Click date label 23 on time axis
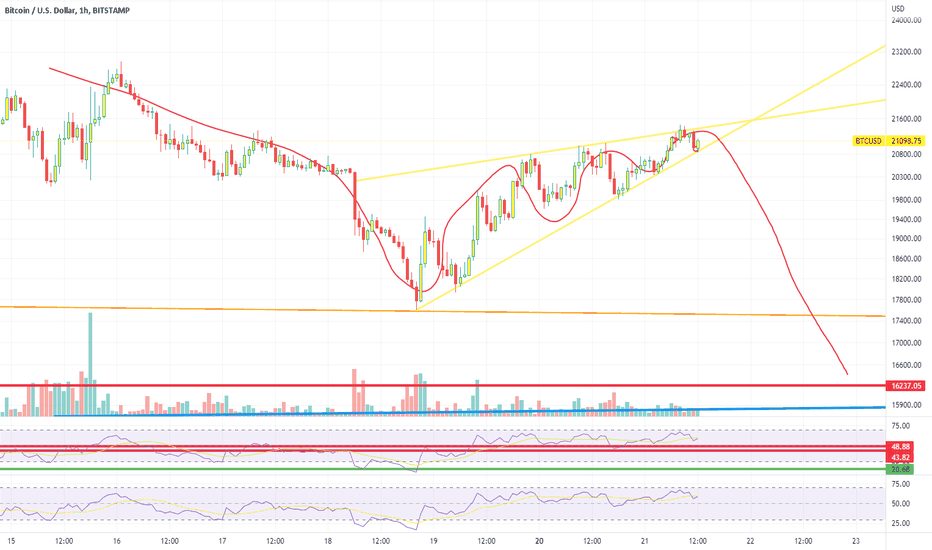This screenshot has height=550, width=932. pyautogui.click(x=856, y=541)
